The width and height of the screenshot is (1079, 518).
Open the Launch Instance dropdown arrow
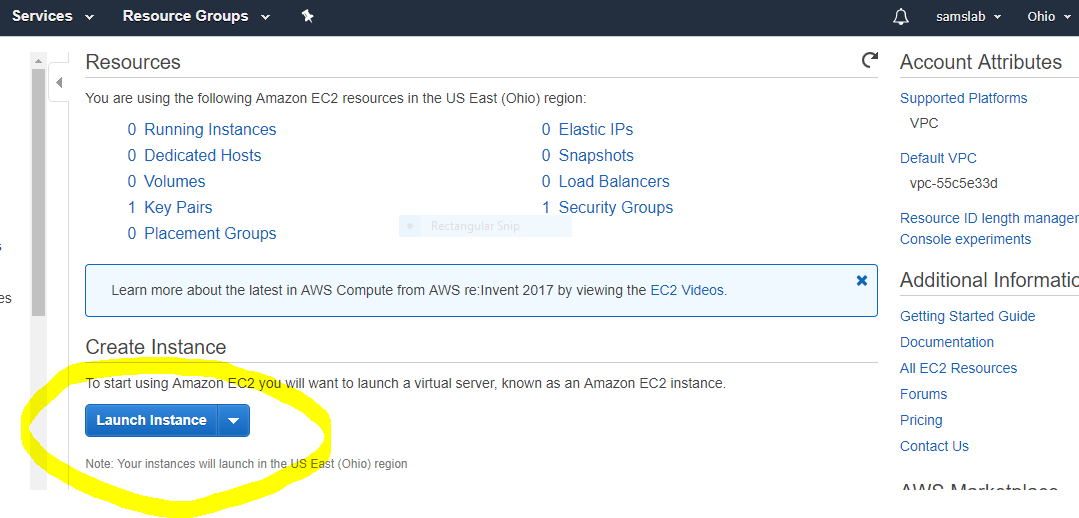pyautogui.click(x=234, y=420)
